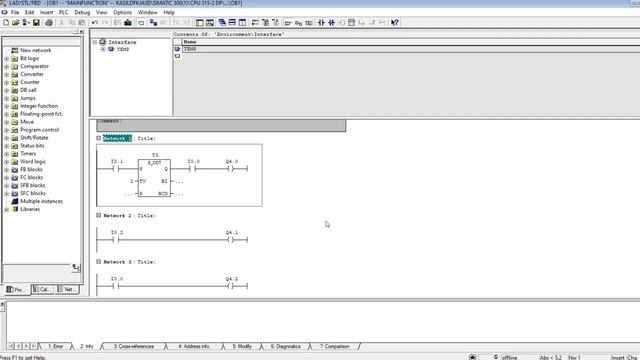Insert an empty box from toolbar

point(351,22)
